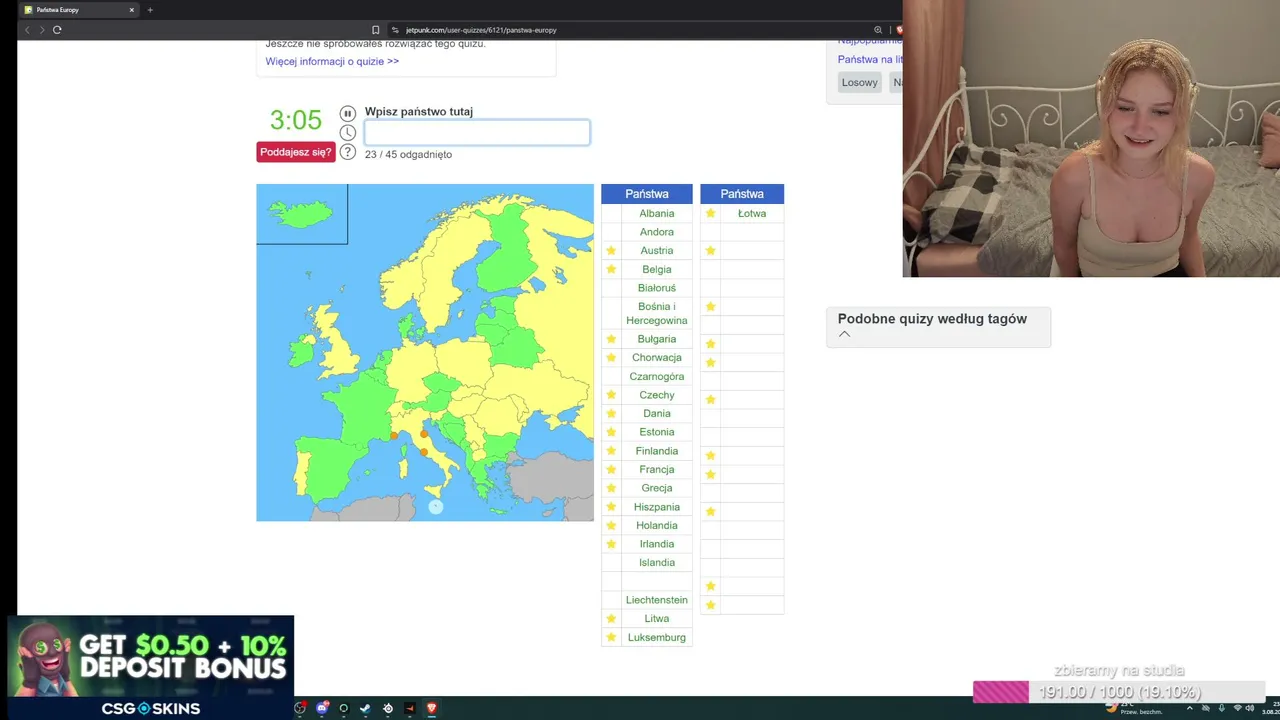This screenshot has height=720, width=1280.
Task: Click the Iceland inset on the map
Action: tap(302, 214)
